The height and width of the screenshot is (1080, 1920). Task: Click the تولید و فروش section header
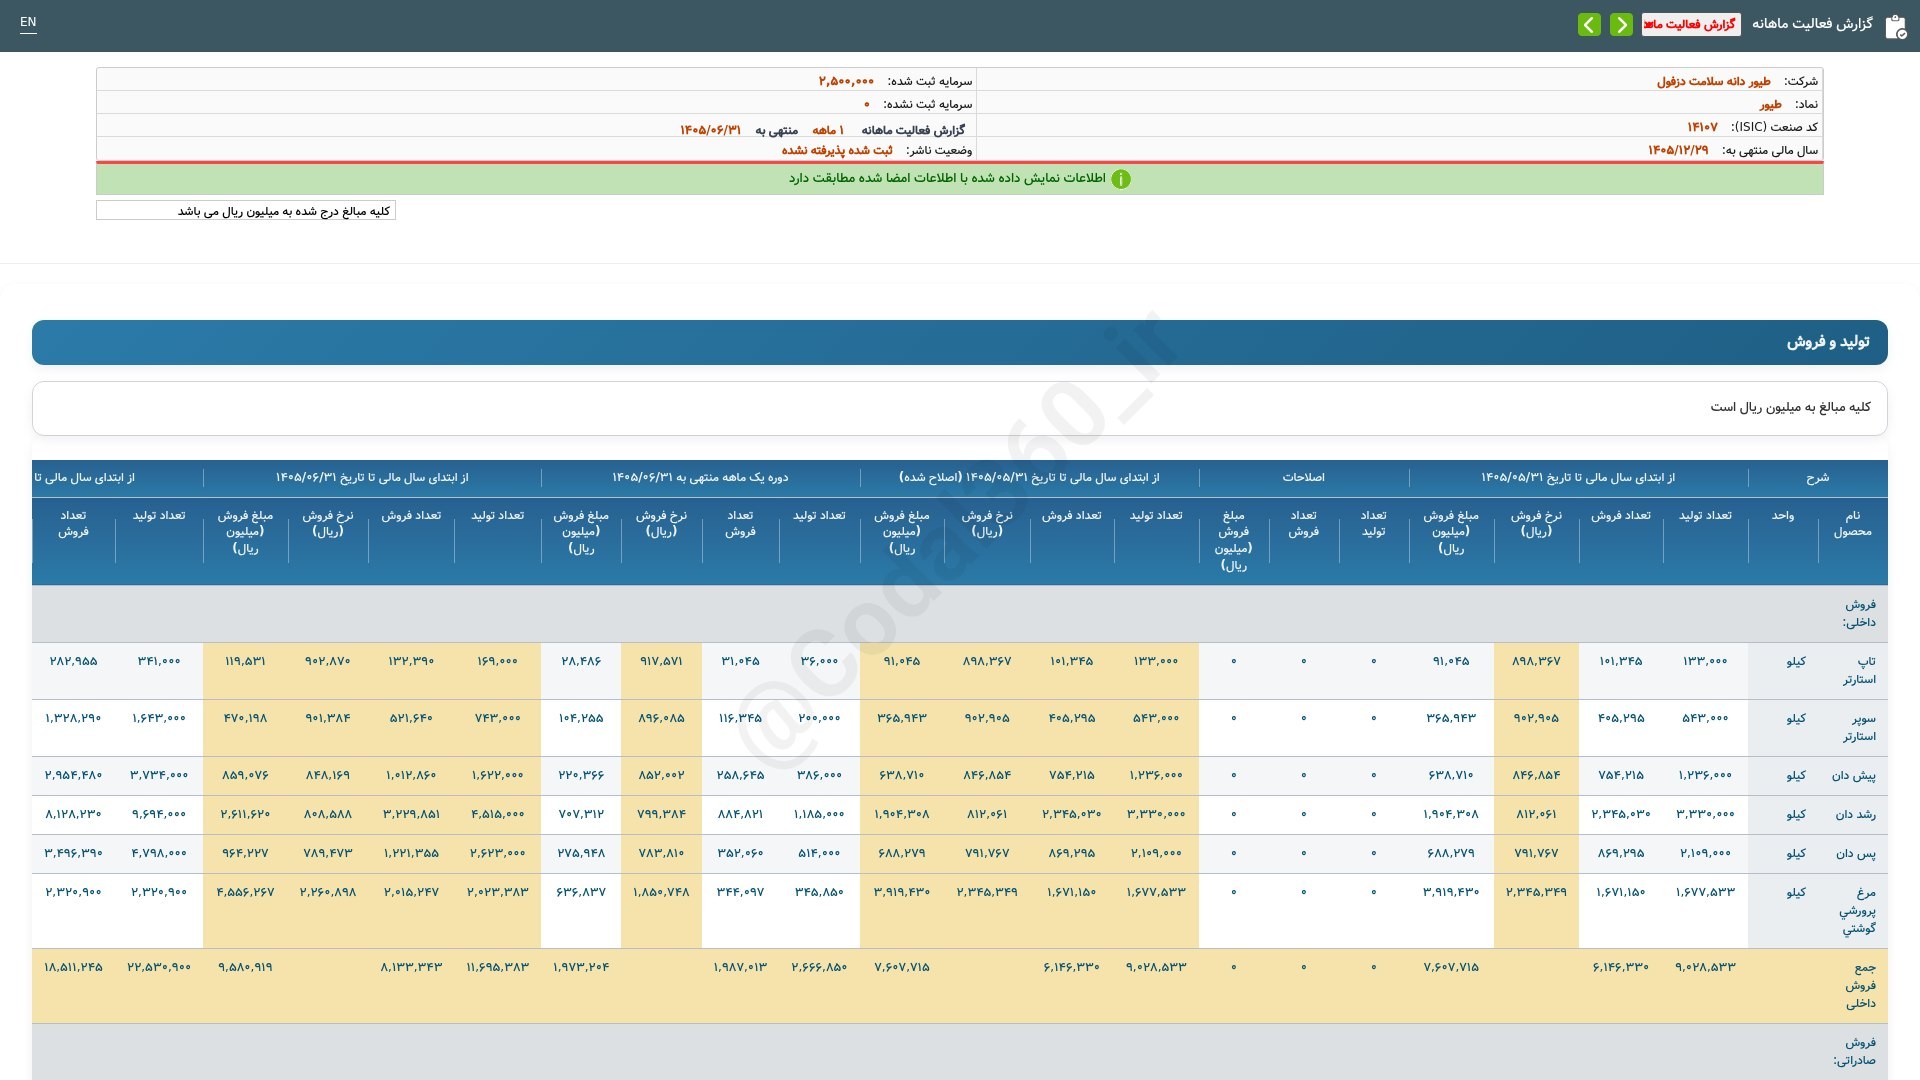[960, 342]
